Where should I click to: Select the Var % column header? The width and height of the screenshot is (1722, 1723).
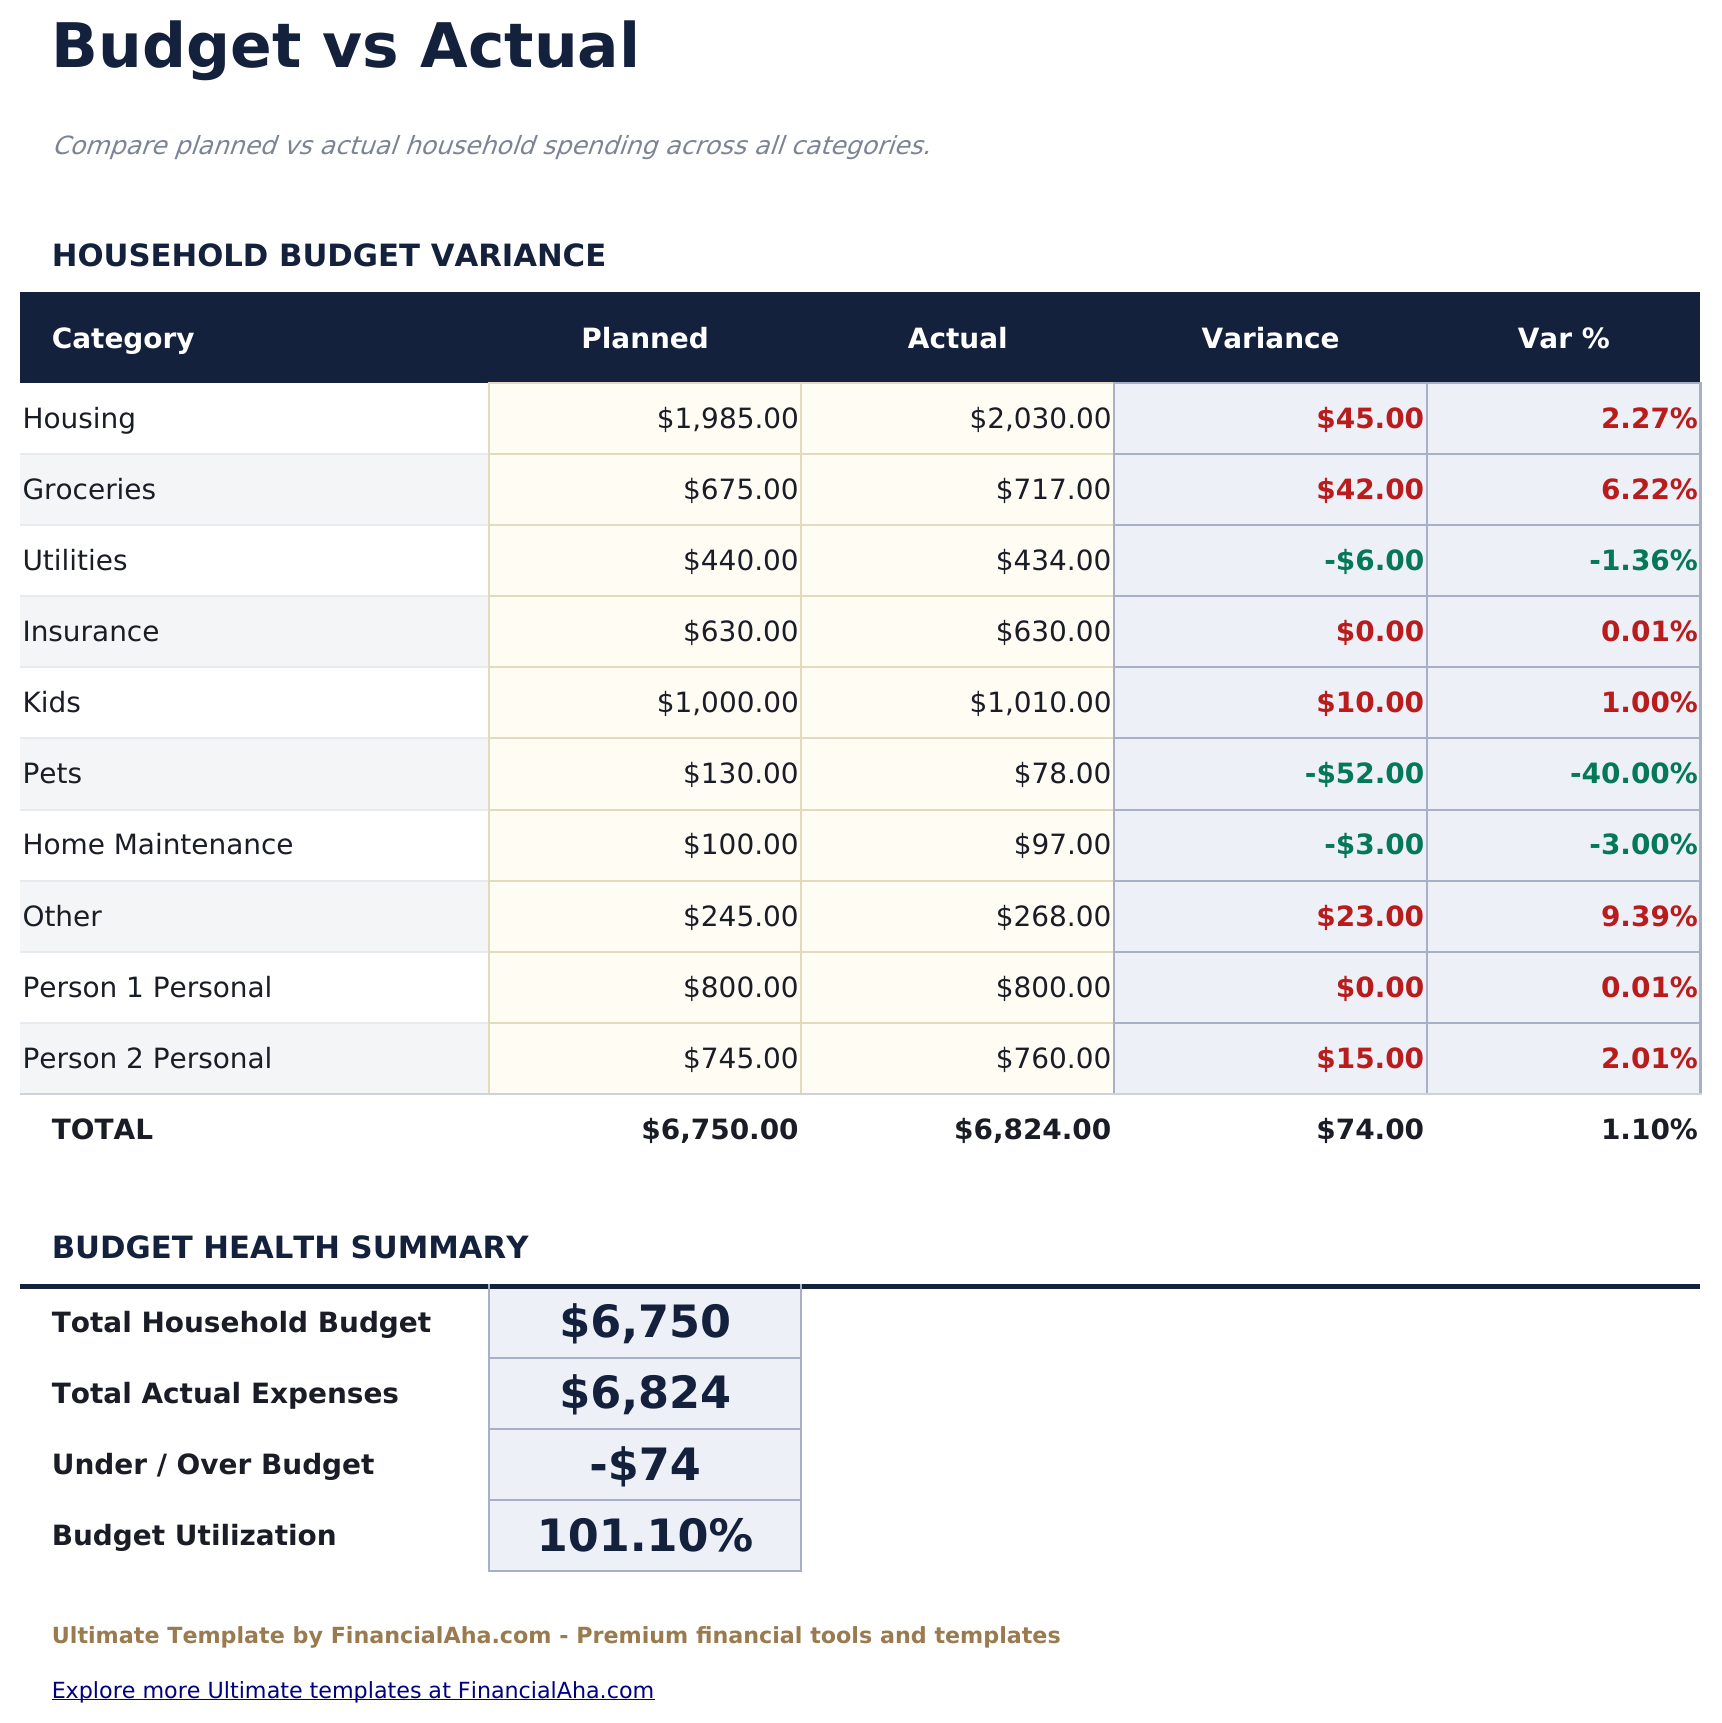pos(1562,338)
